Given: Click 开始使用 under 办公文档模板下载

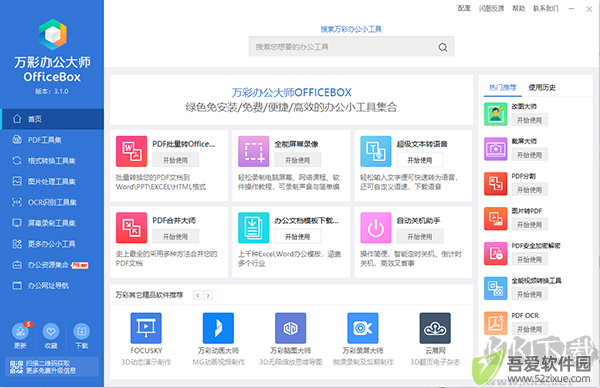Looking at the screenshot, I should click(298, 236).
